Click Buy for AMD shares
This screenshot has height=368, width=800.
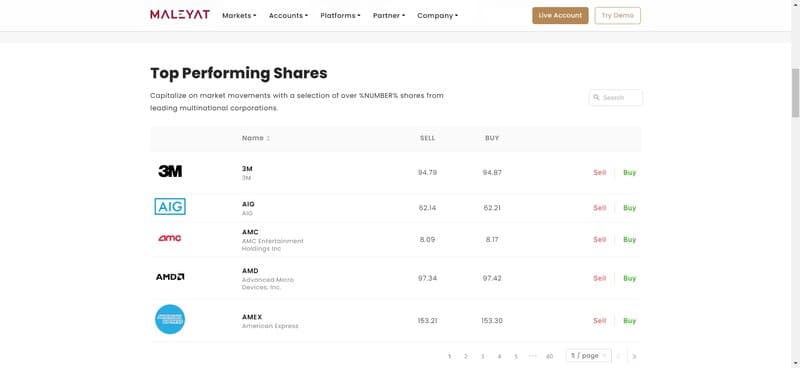tap(630, 278)
